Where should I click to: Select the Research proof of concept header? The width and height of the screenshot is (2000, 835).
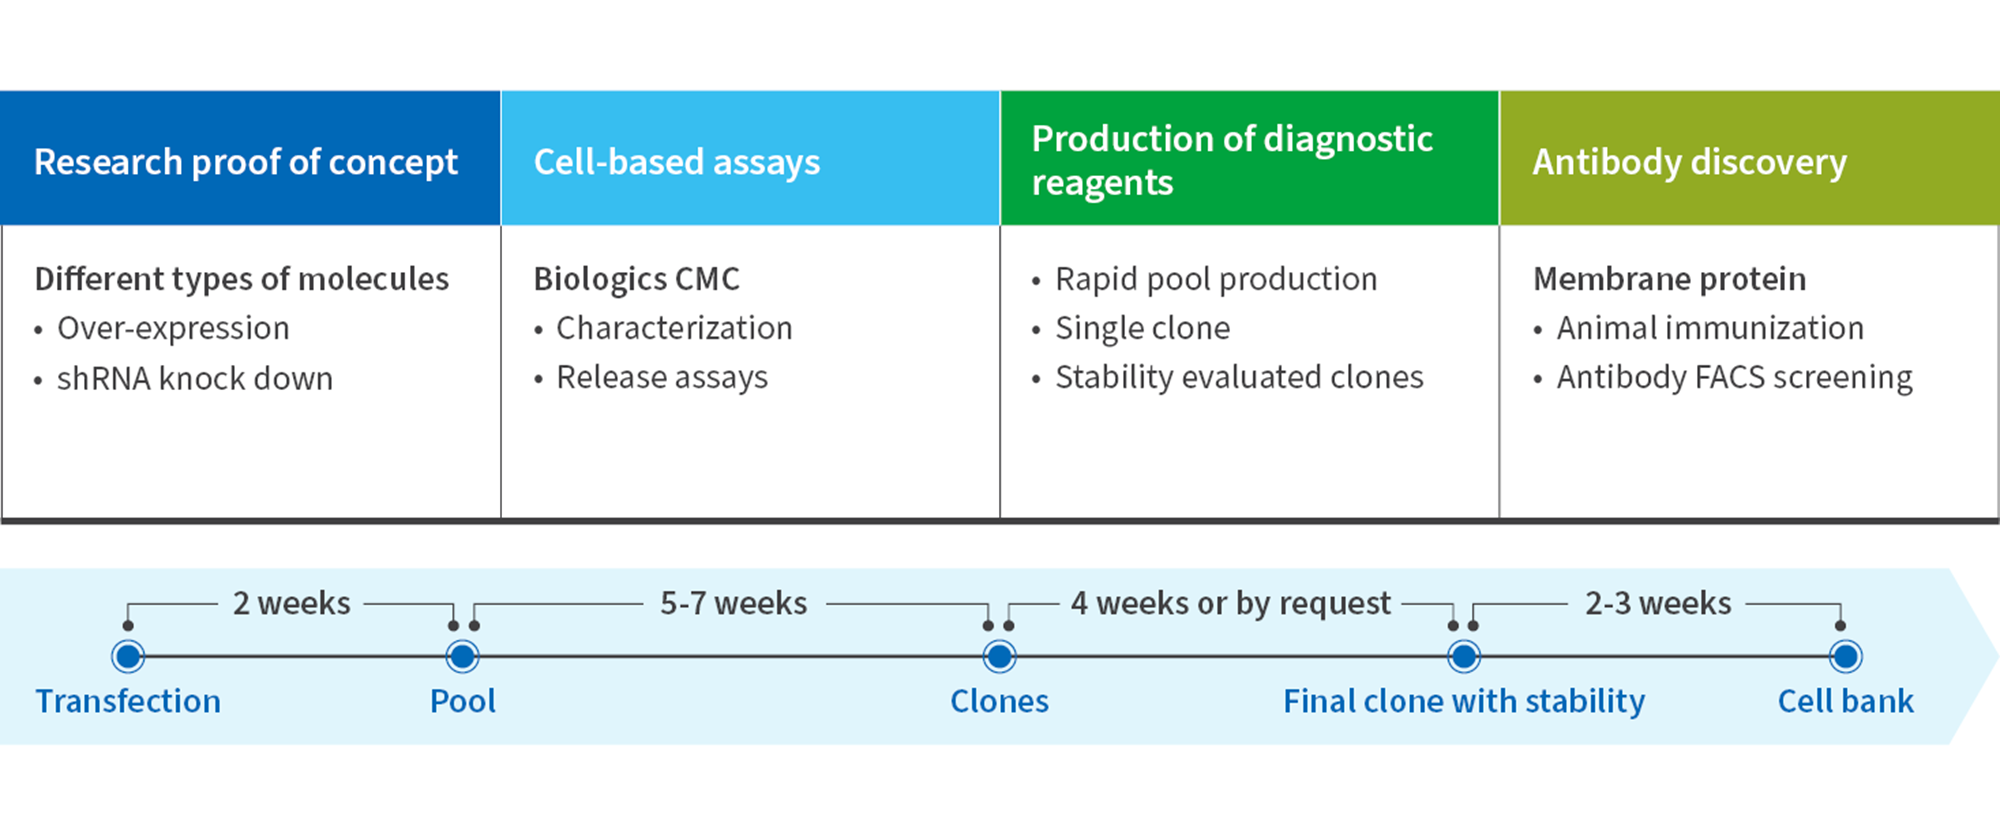pos(246,162)
